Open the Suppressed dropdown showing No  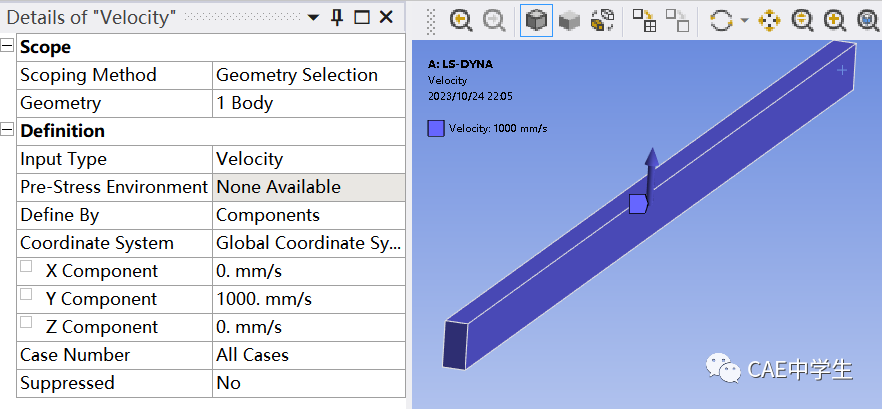click(x=309, y=383)
